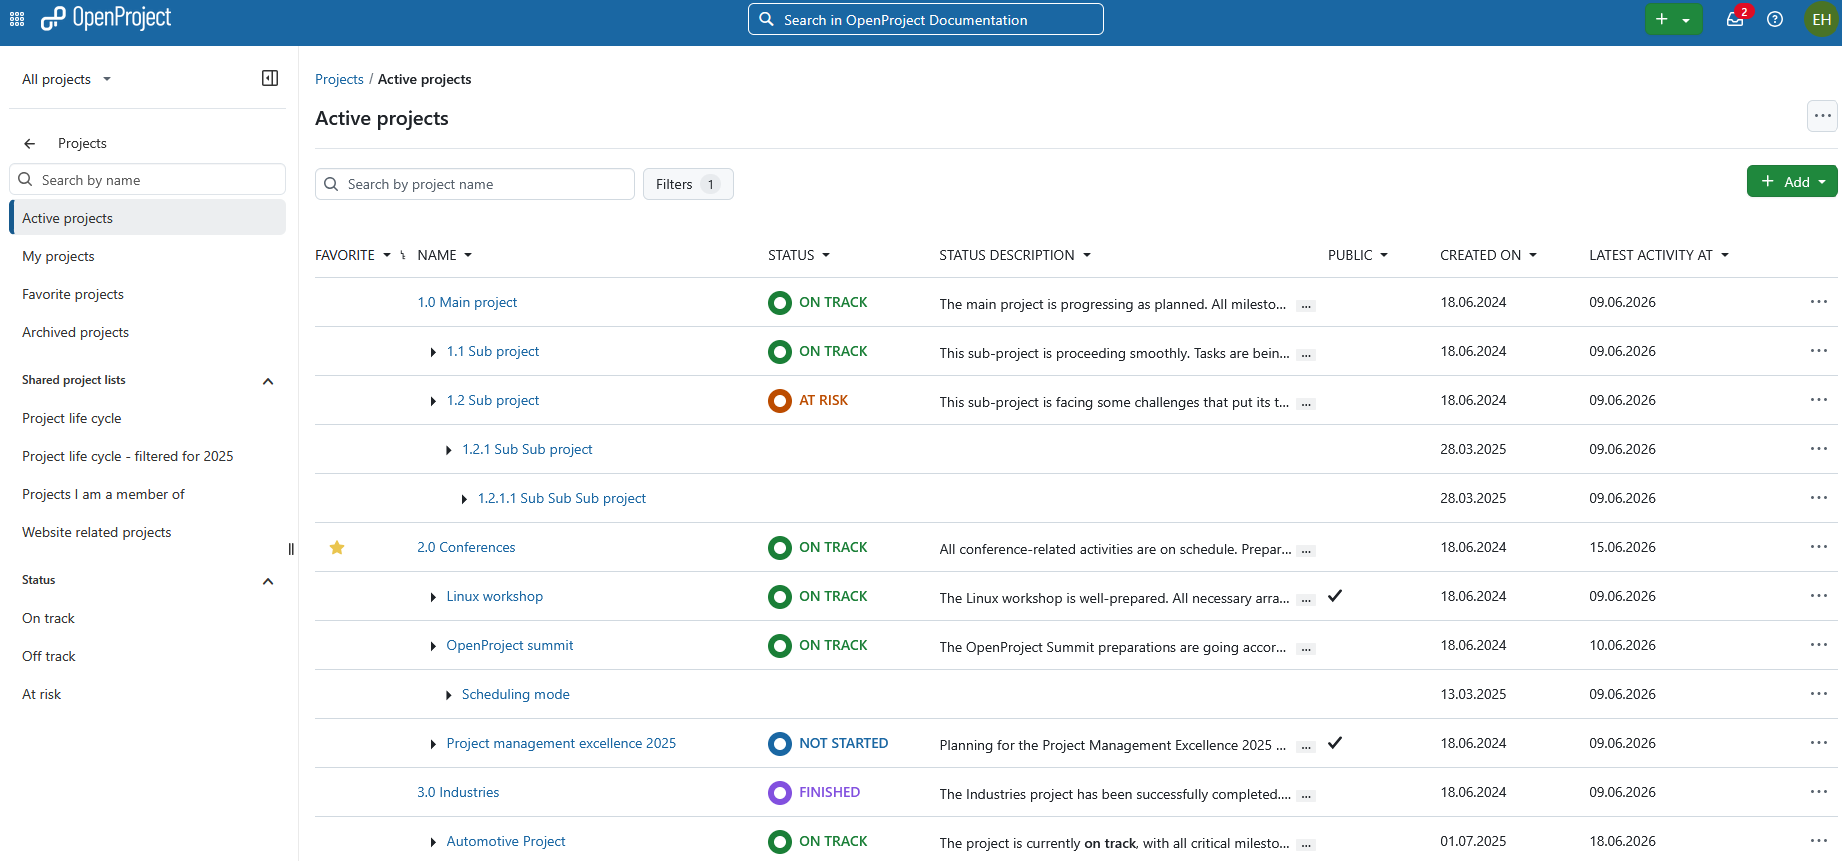Screen dimensions: 1842x861
Task: Open the global green plus create button
Action: click(x=1673, y=19)
